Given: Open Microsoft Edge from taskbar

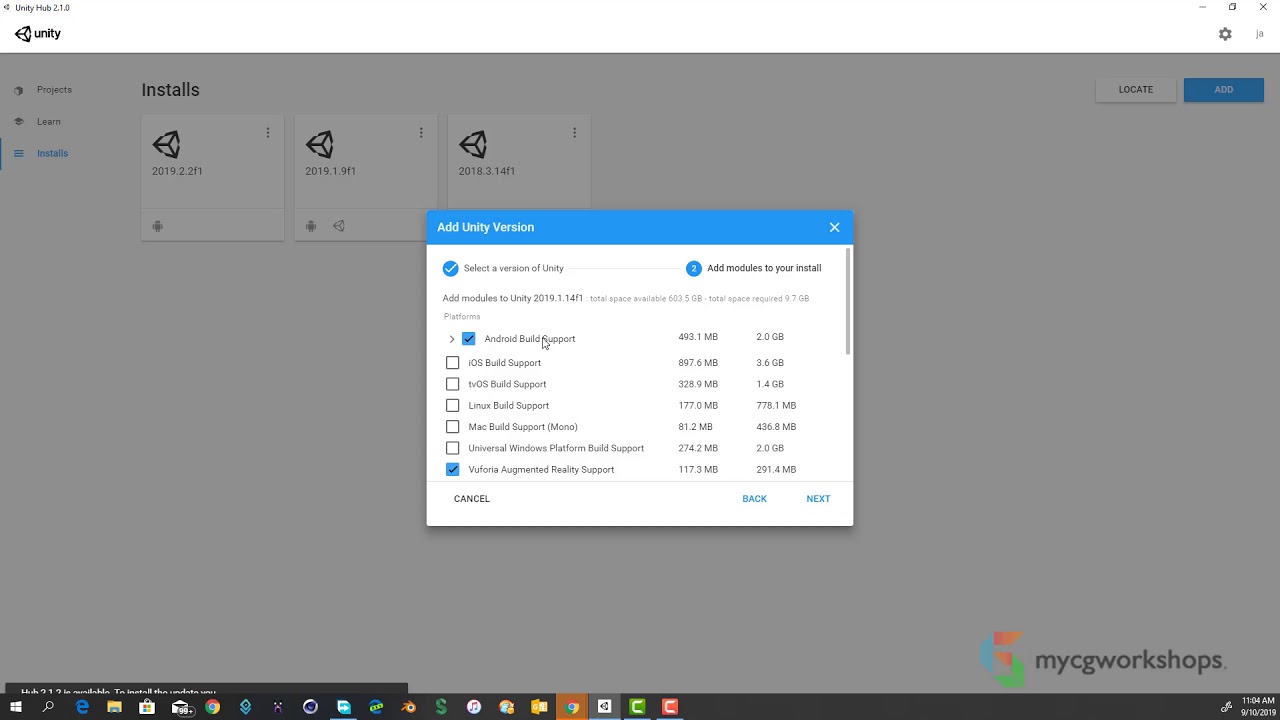Looking at the screenshot, I should coord(82,707).
